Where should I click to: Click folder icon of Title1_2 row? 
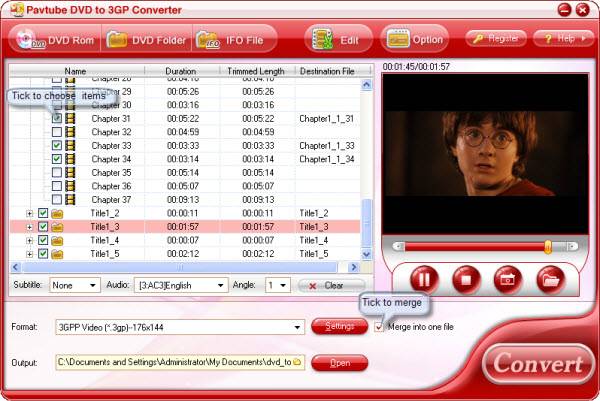point(57,214)
